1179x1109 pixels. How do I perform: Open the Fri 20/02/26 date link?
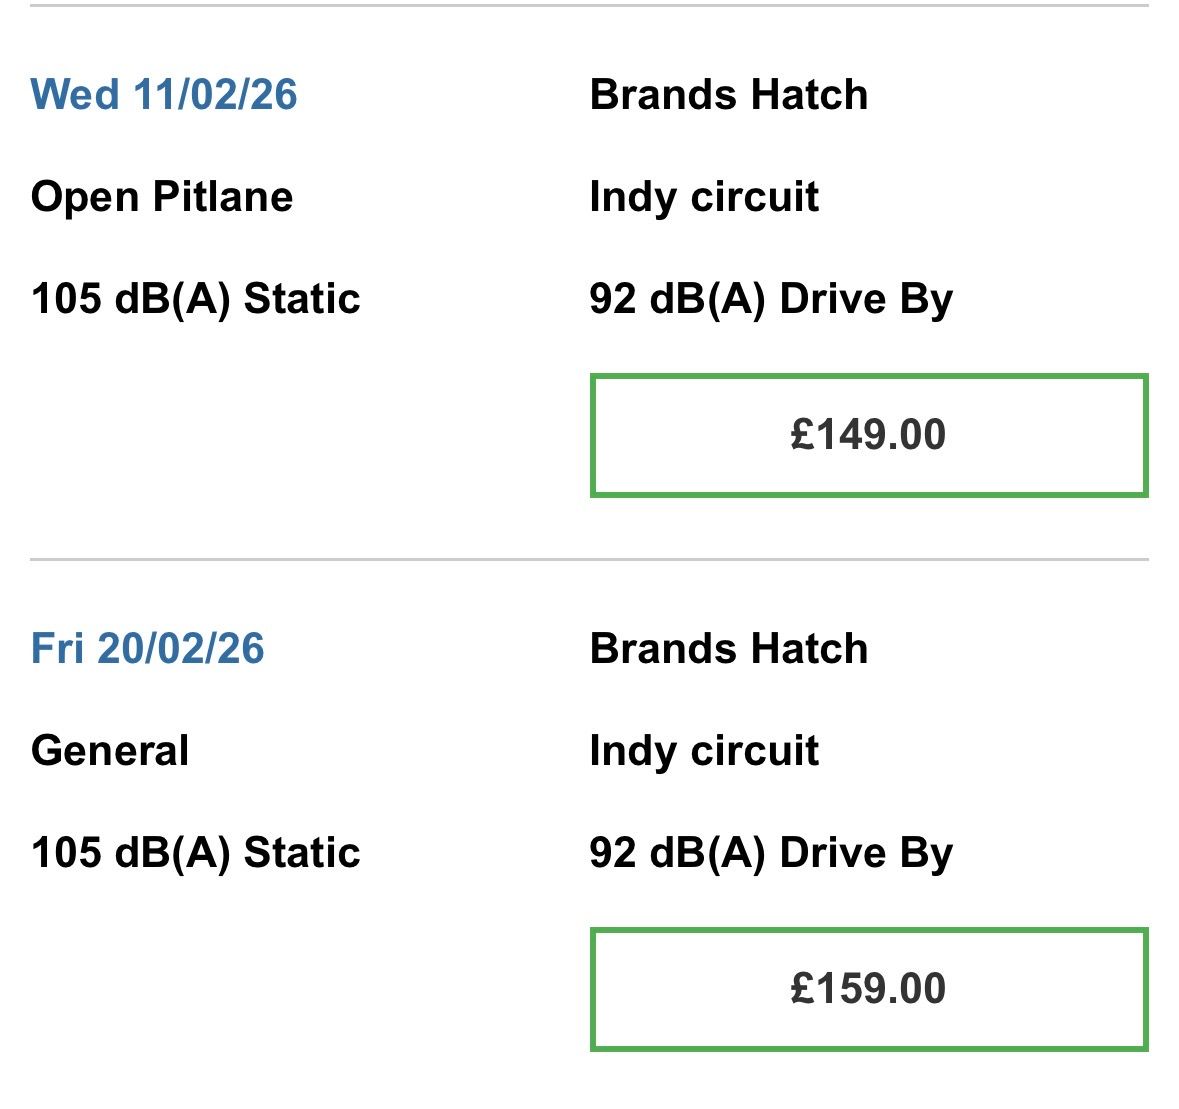pos(148,649)
